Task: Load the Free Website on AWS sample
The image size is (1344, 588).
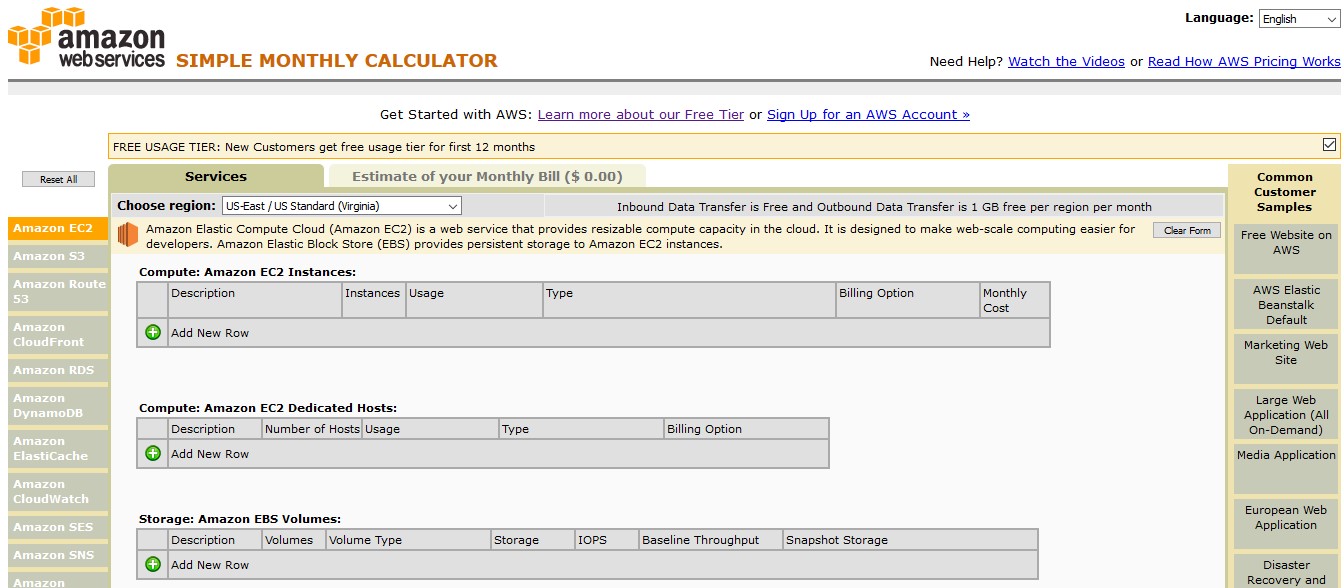Action: [1286, 249]
